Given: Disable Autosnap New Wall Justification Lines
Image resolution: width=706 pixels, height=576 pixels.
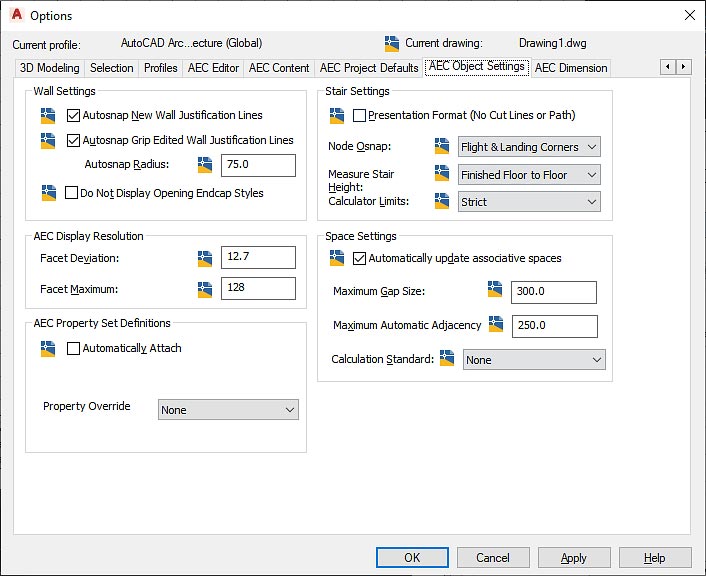Looking at the screenshot, I should click(x=73, y=116).
